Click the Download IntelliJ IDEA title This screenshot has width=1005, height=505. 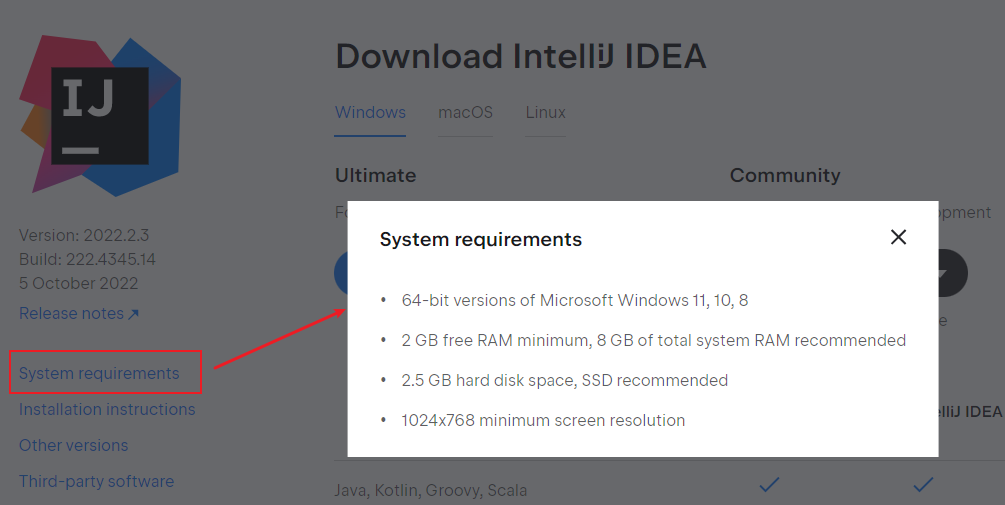[x=520, y=57]
